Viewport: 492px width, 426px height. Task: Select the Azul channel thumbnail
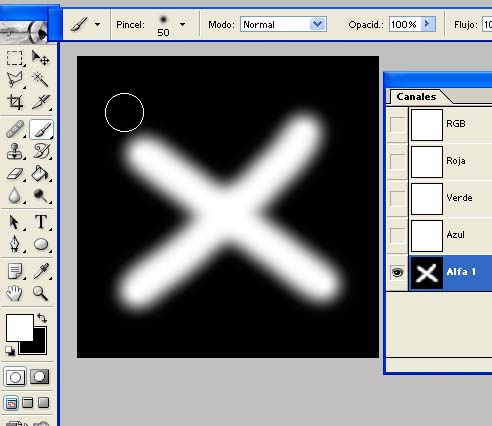point(427,236)
